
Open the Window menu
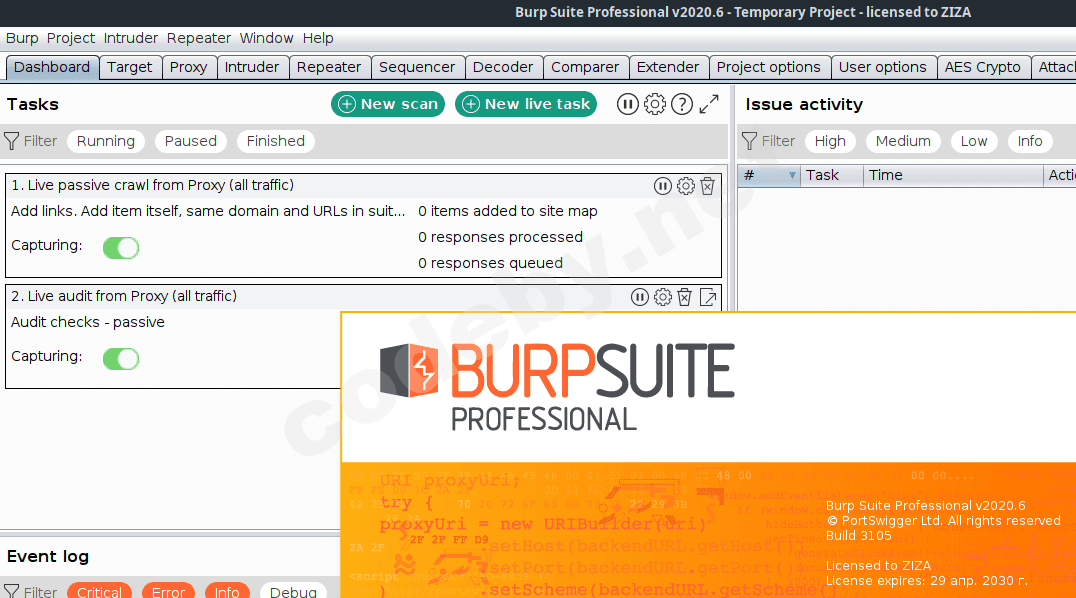pos(266,38)
